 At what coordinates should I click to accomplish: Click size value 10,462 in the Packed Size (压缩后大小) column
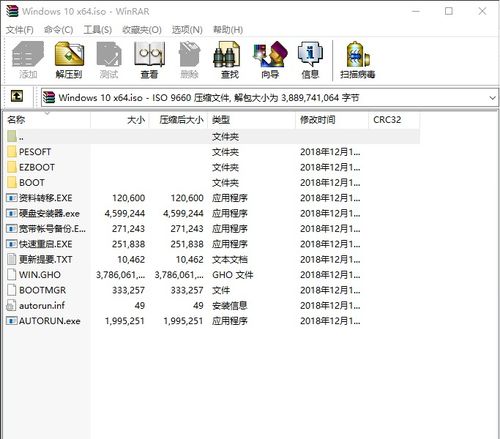point(190,259)
